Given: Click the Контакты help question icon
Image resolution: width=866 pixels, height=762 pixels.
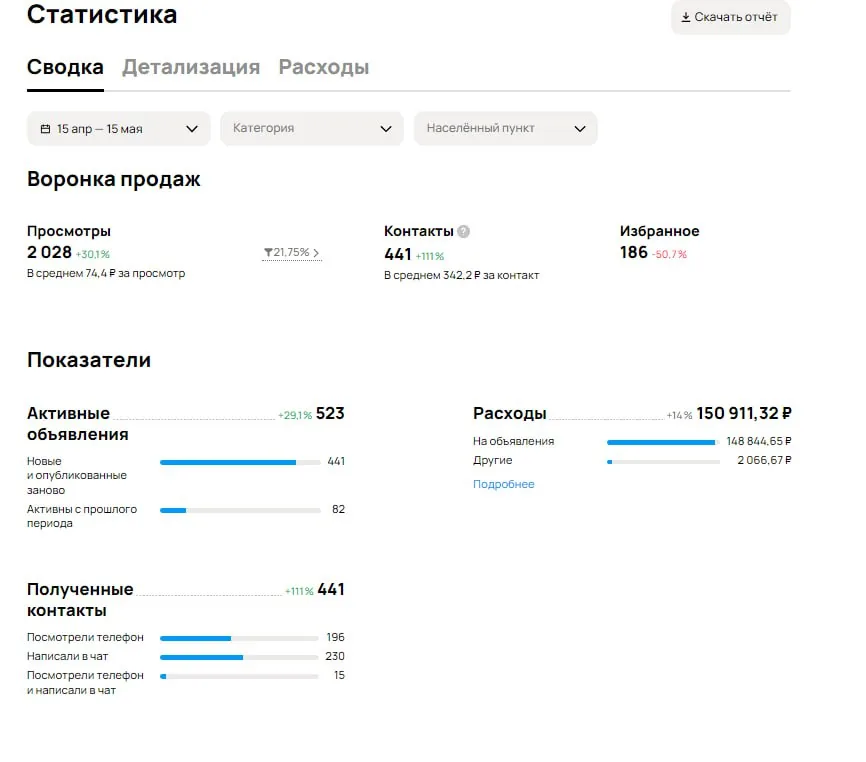Looking at the screenshot, I should tap(463, 231).
